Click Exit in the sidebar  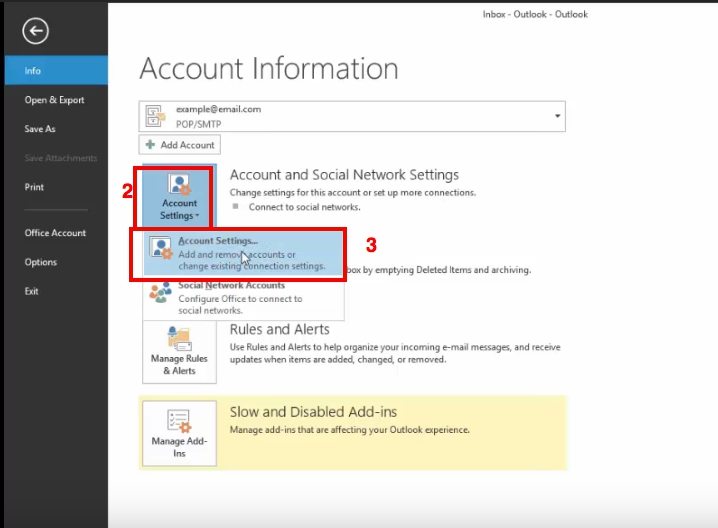[x=32, y=291]
